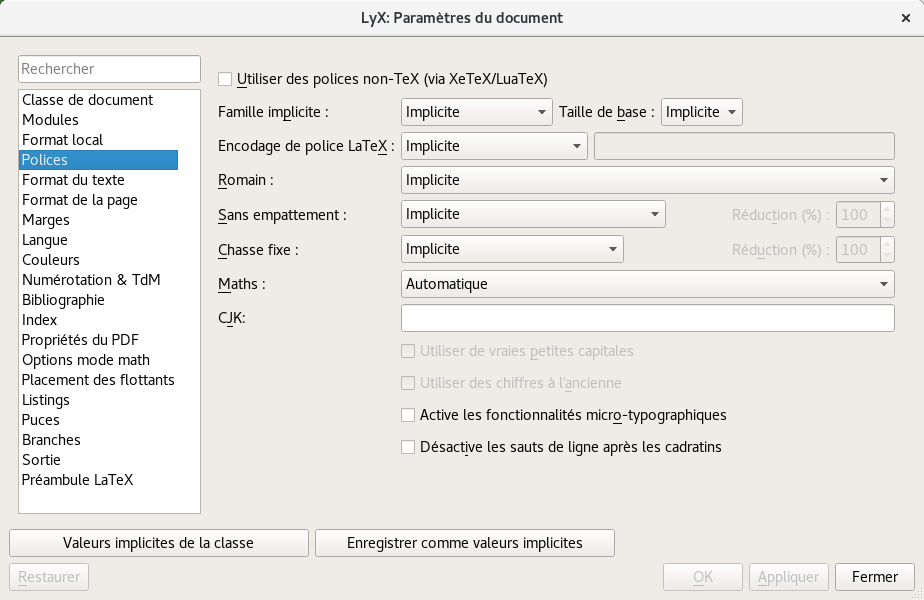Enable non-TeX fonts via XeTeX/LuaTeX checkbox
The width and height of the screenshot is (924, 600).
(225, 79)
